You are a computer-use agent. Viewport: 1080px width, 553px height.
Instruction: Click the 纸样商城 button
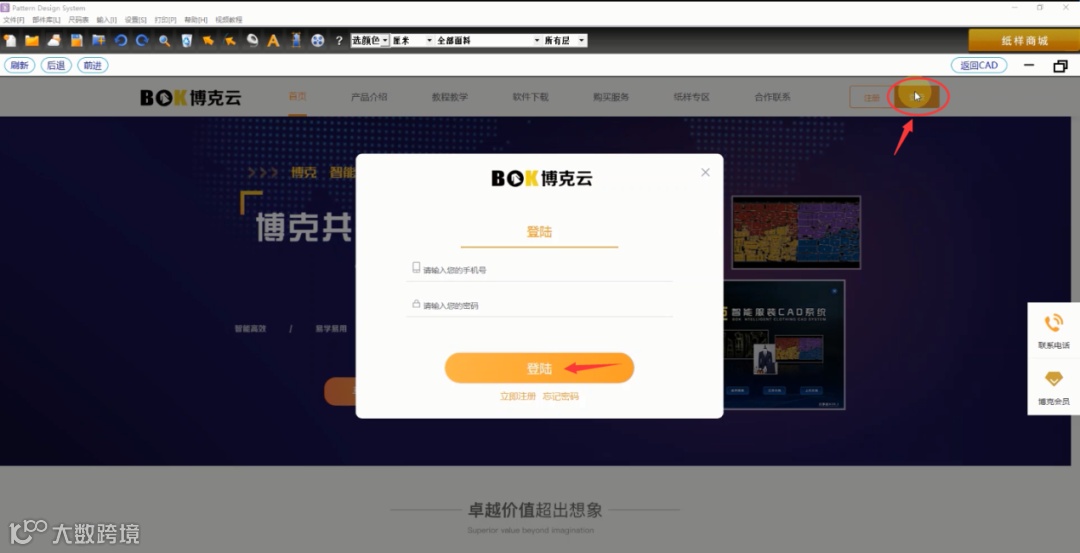pyautogui.click(x=1024, y=41)
